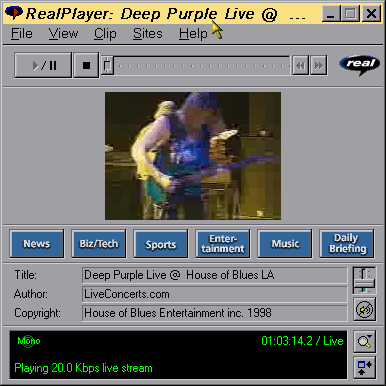Toggle the speaker mute icon
Viewport: 386px width, 386px height.
click(x=364, y=310)
